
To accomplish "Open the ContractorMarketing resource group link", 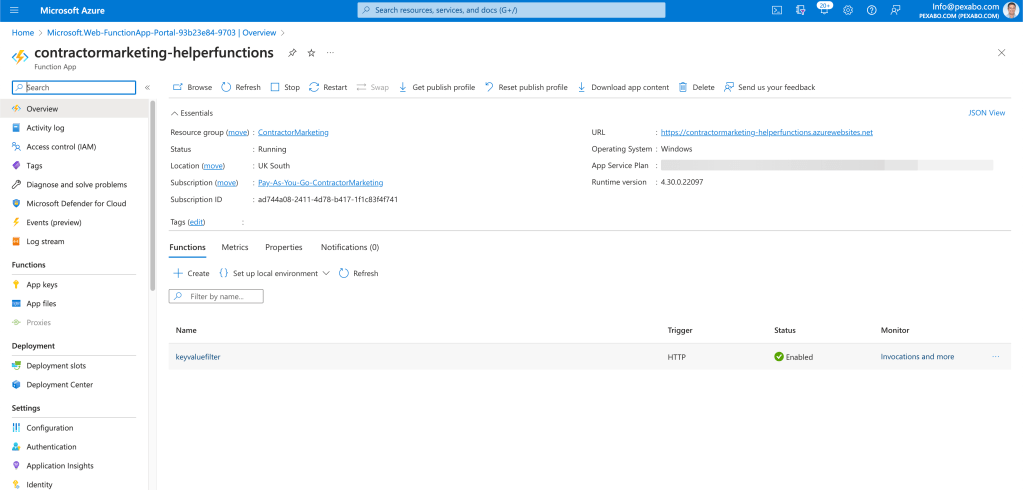I will tap(293, 132).
